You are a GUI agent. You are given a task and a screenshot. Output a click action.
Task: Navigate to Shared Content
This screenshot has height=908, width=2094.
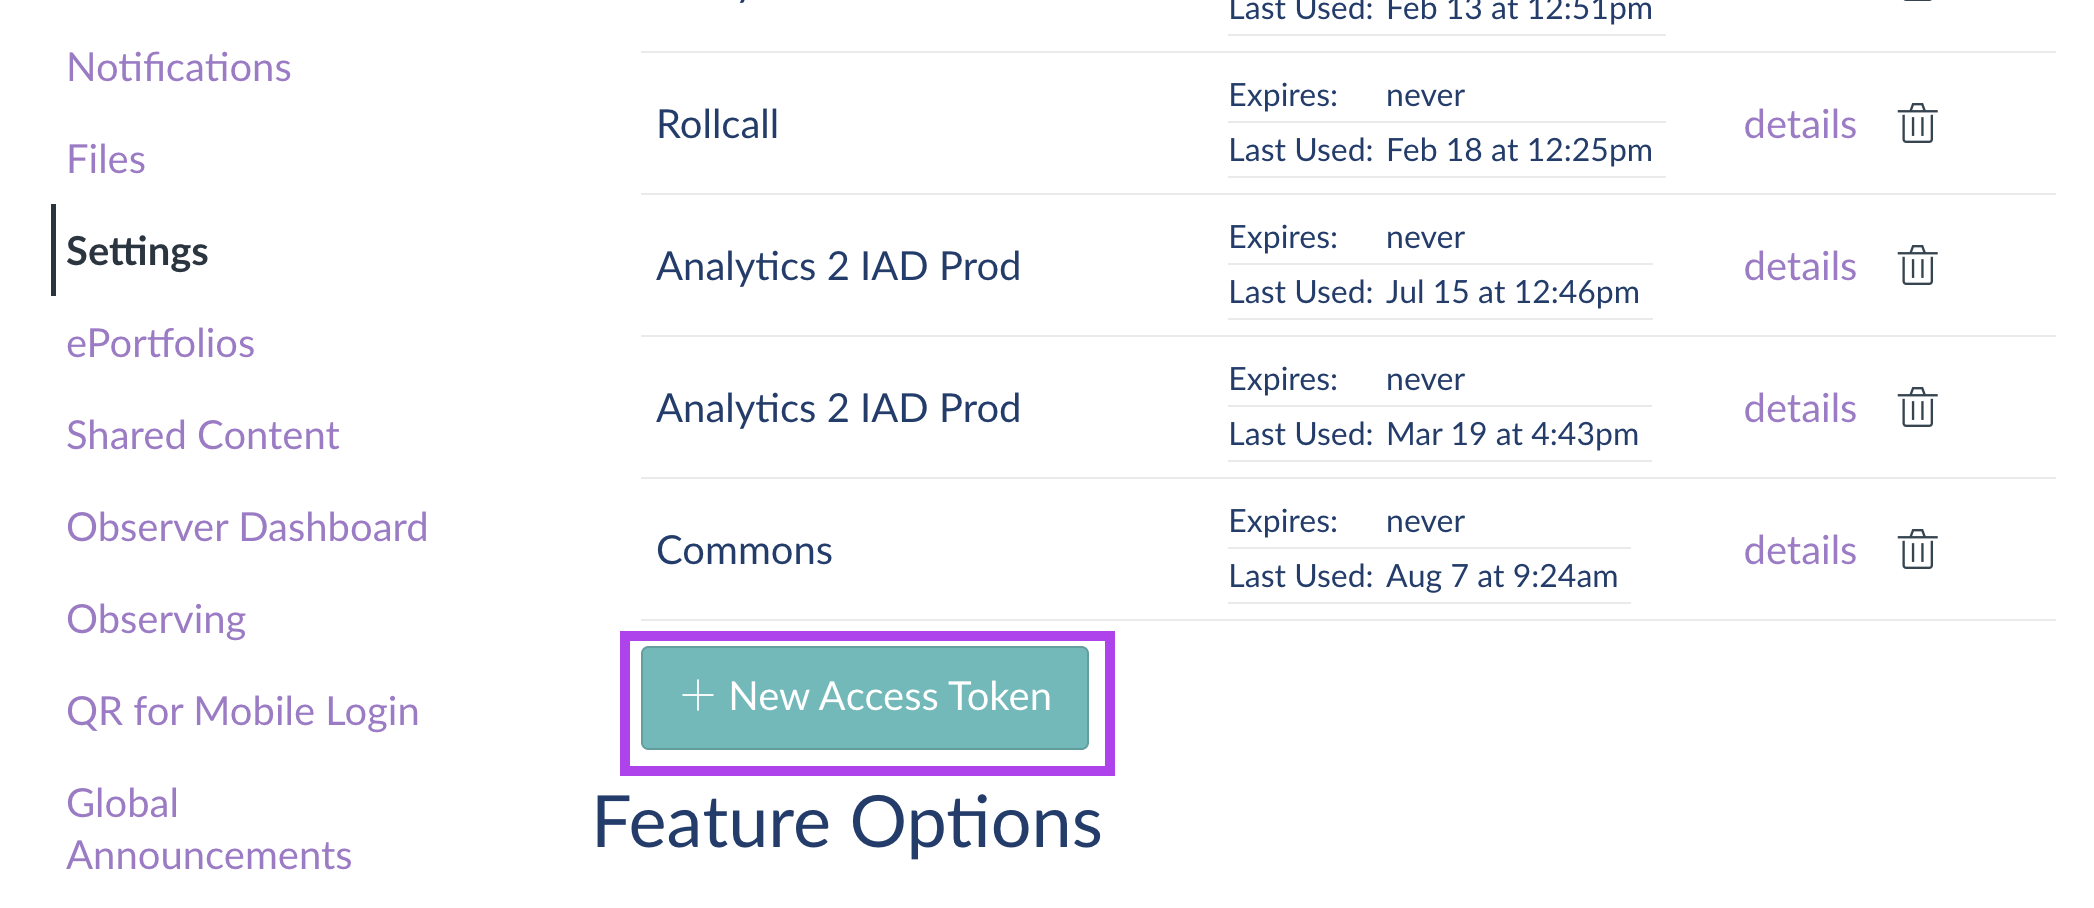[x=203, y=435]
